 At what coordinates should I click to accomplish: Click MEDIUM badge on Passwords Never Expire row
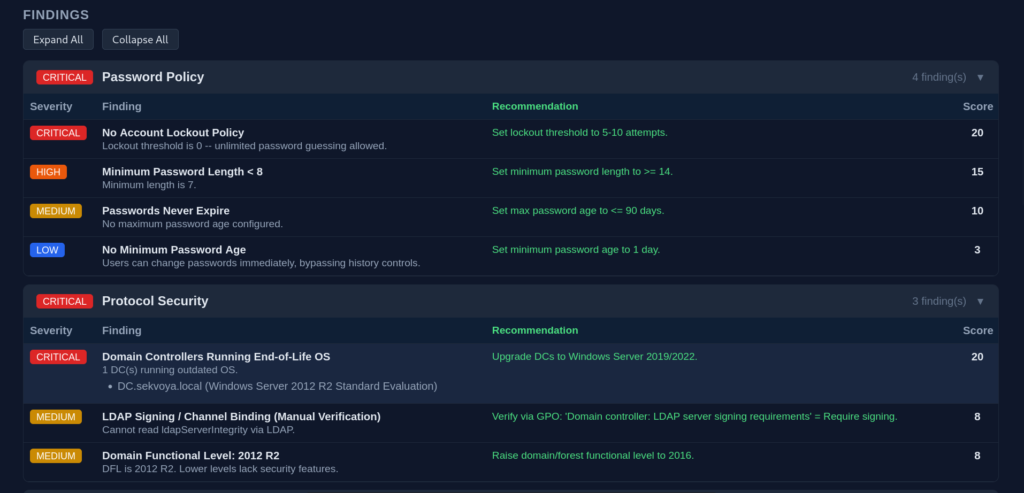56,211
